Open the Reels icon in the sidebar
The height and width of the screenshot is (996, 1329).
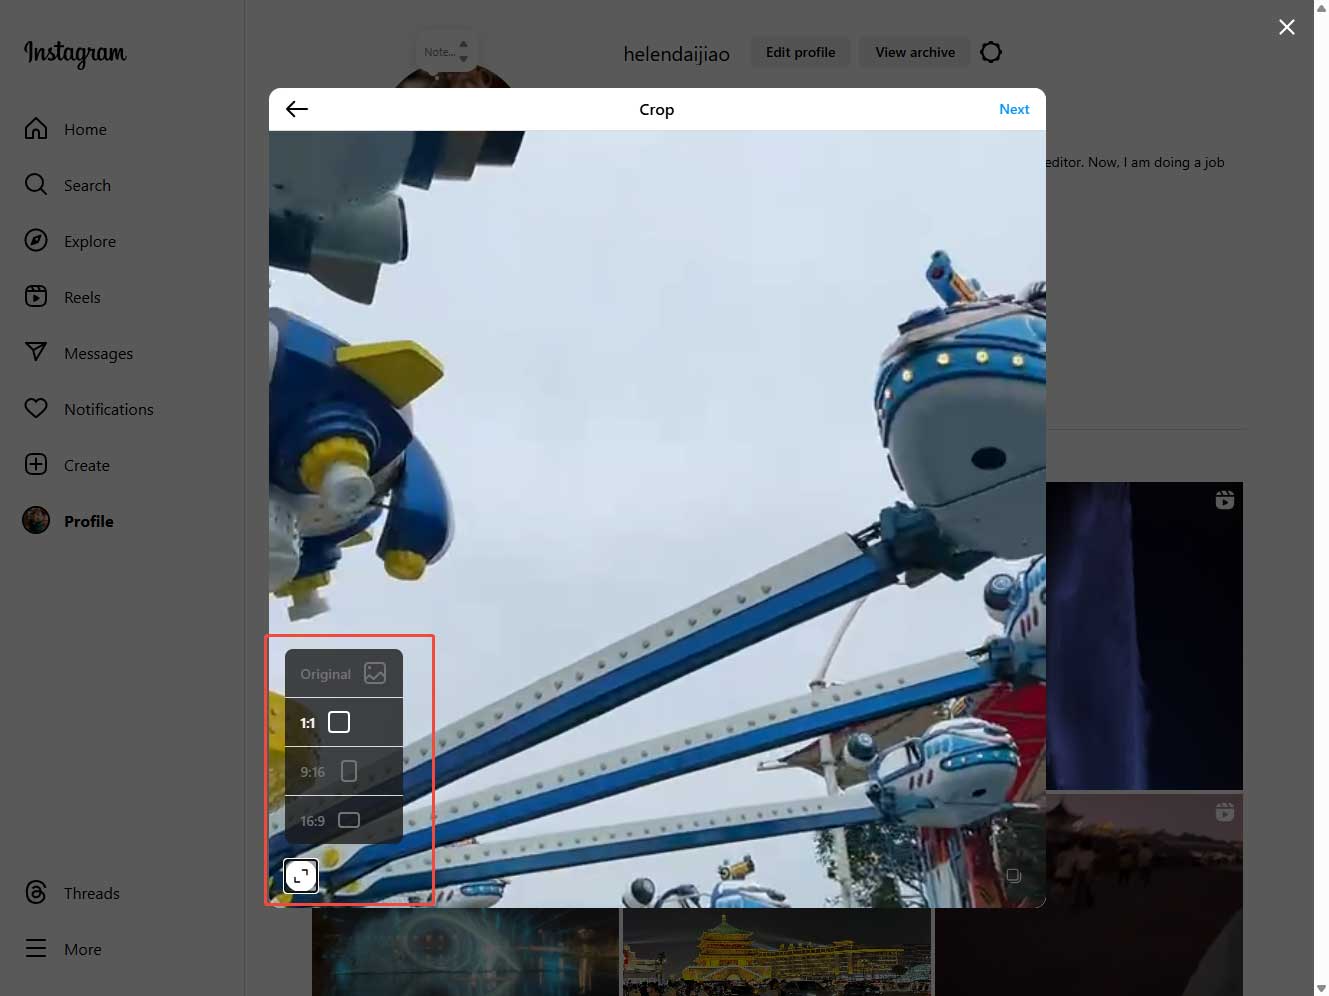coord(36,296)
